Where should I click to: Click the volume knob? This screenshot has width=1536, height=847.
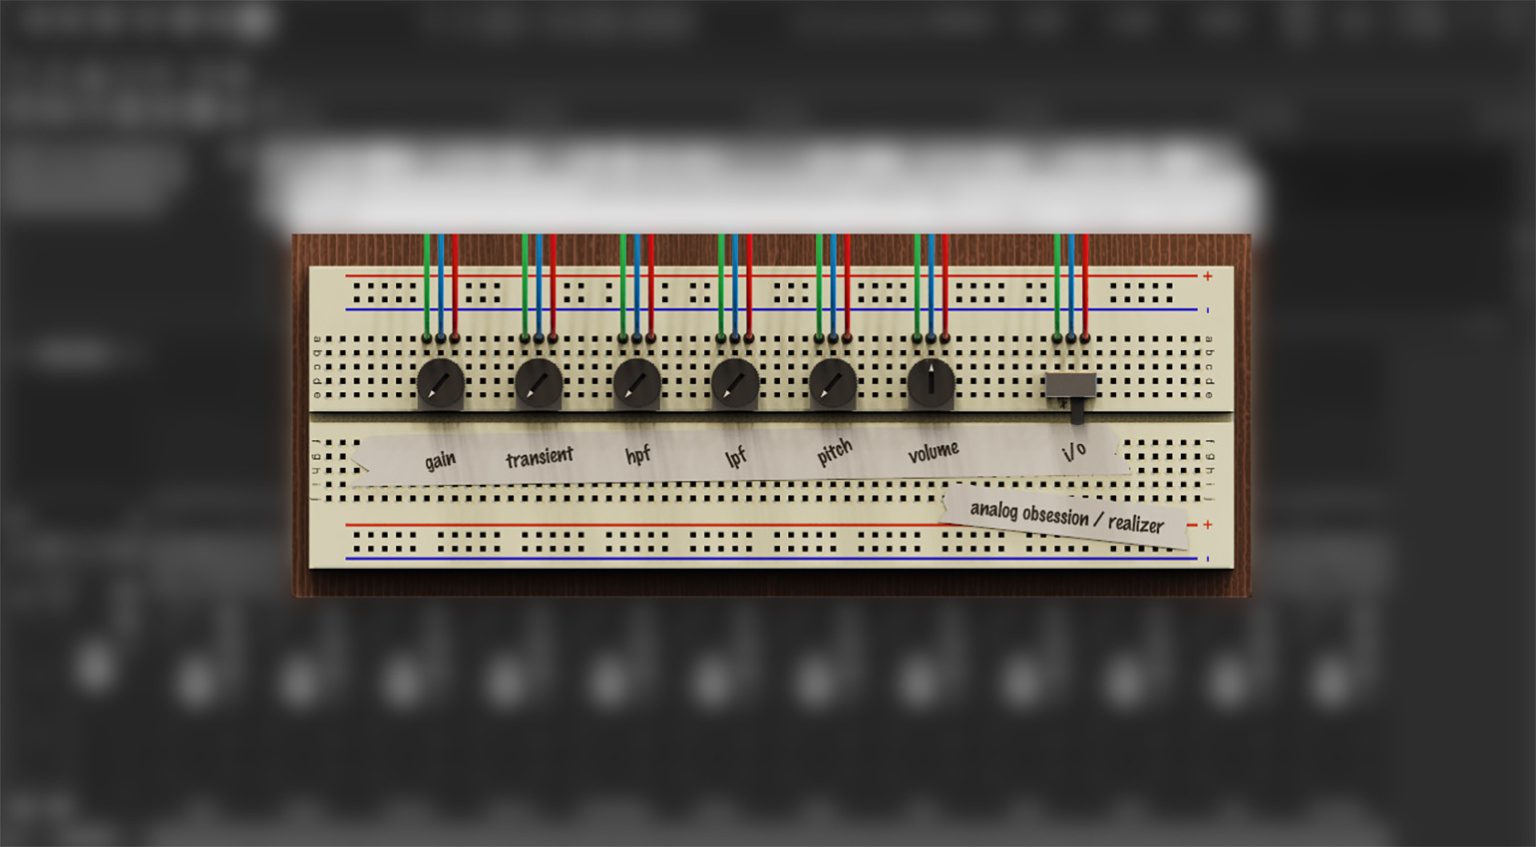(931, 384)
